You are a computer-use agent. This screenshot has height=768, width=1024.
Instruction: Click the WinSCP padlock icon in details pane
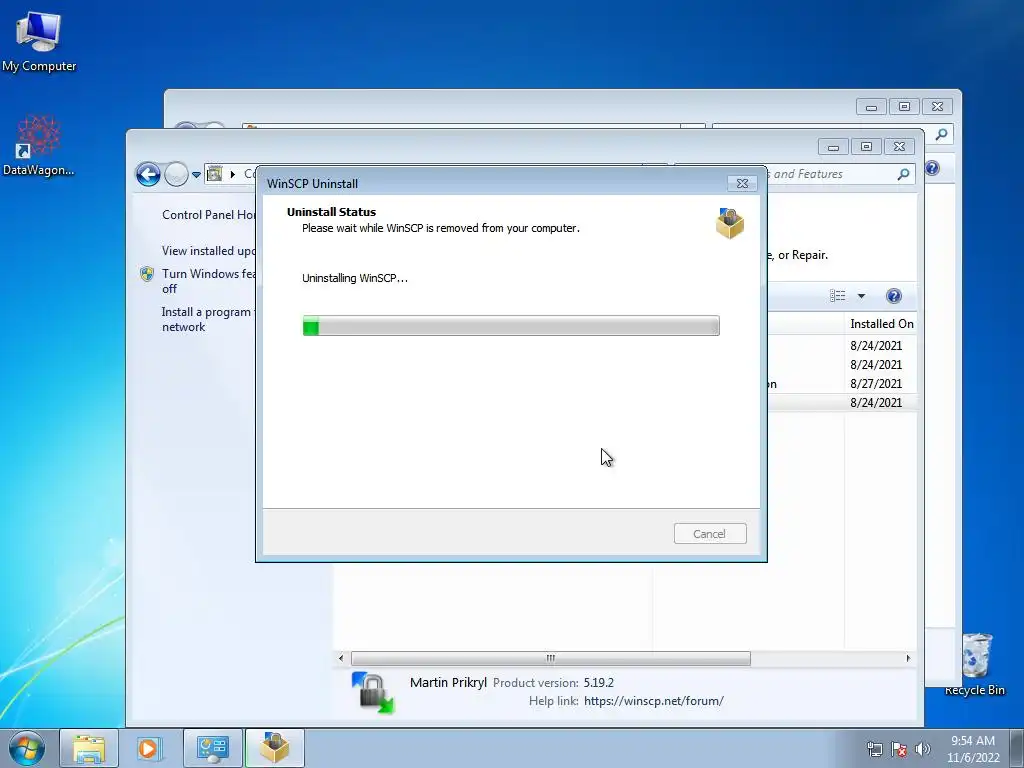click(373, 692)
